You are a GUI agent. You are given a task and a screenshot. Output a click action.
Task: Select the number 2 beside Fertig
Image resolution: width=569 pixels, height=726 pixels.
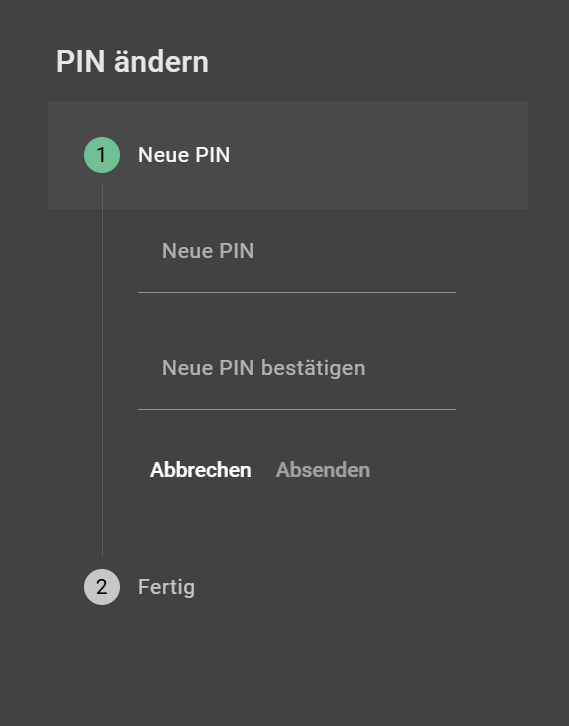[102, 587]
